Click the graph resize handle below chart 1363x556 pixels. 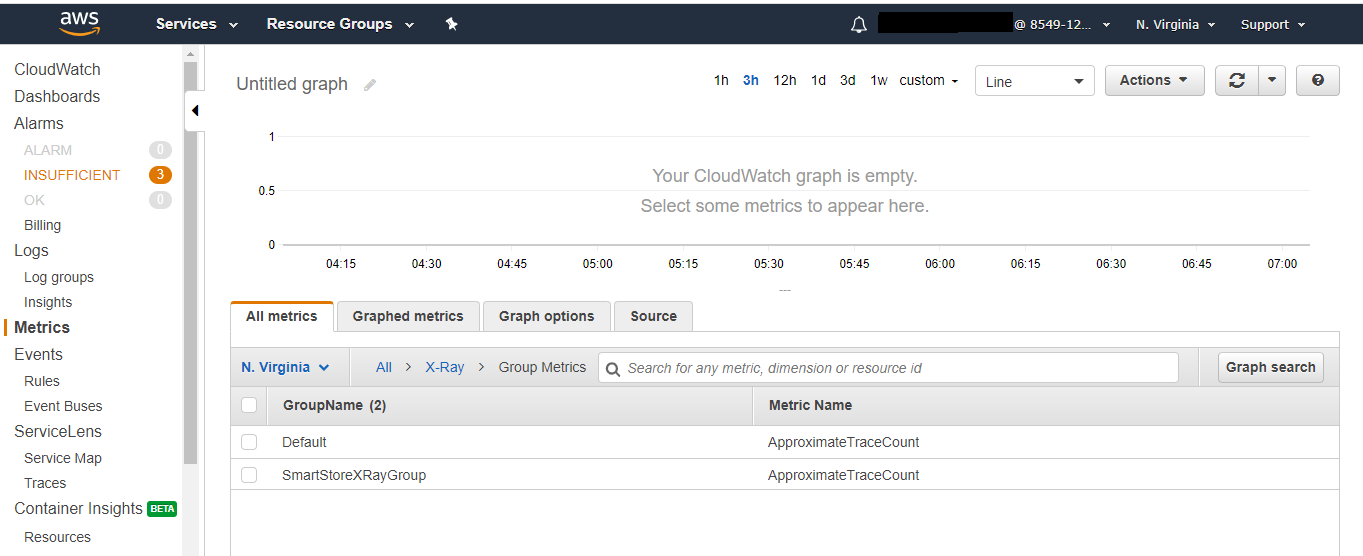784,290
